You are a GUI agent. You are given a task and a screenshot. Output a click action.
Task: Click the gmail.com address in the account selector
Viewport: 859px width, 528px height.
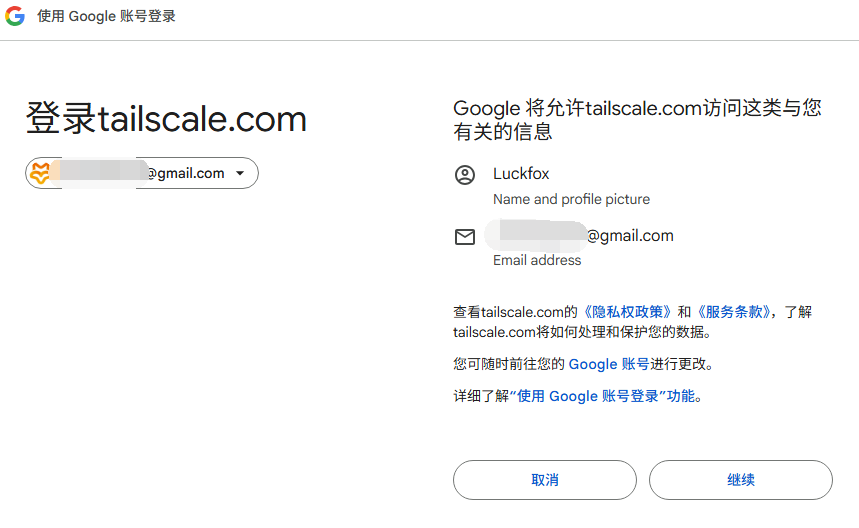point(186,173)
